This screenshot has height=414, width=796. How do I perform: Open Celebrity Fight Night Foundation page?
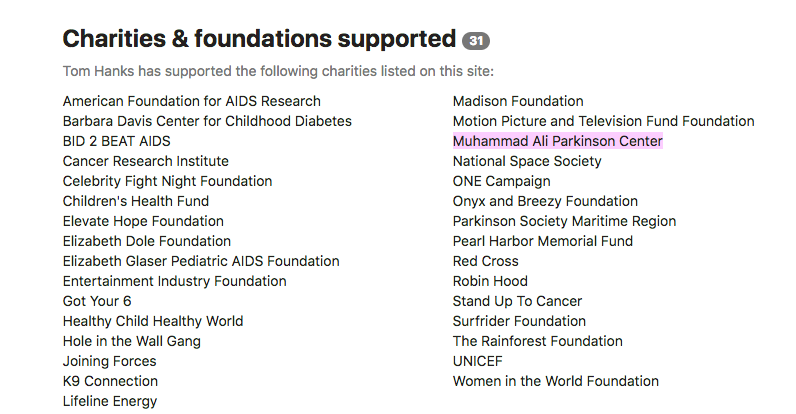point(167,181)
